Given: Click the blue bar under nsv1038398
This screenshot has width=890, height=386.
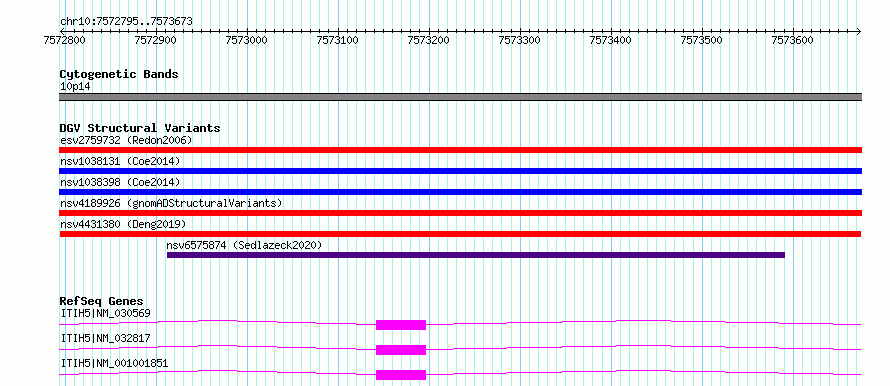Looking at the screenshot, I should [x=460, y=192].
